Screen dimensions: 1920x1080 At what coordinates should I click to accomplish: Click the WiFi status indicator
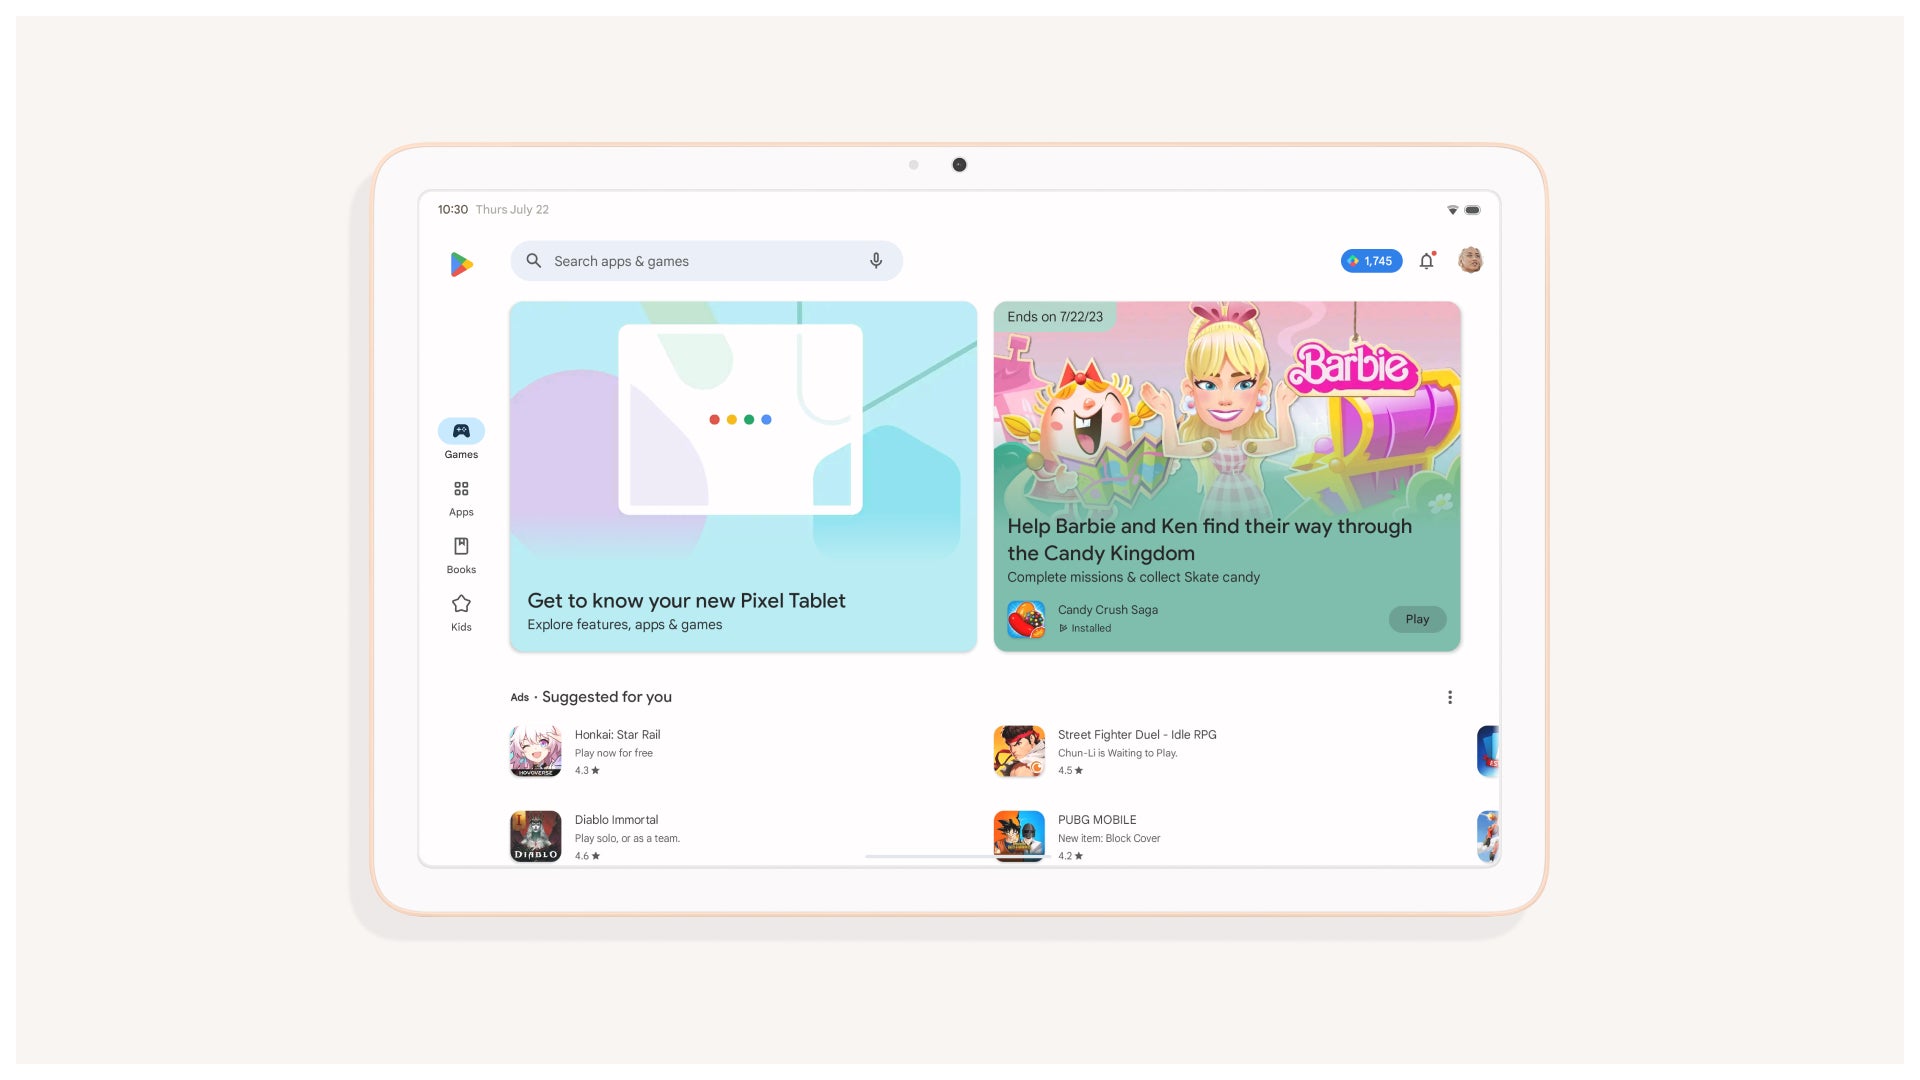pyautogui.click(x=1453, y=210)
